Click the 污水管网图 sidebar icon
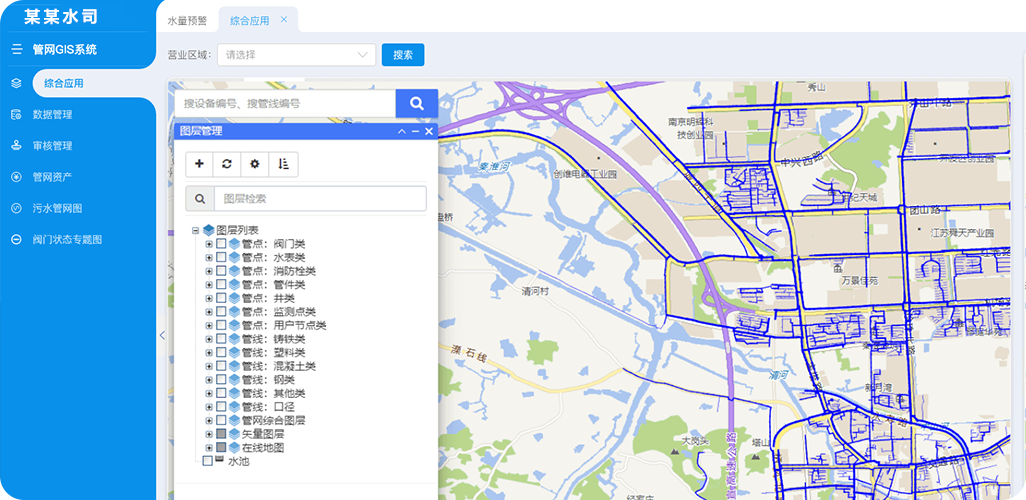 (17, 209)
